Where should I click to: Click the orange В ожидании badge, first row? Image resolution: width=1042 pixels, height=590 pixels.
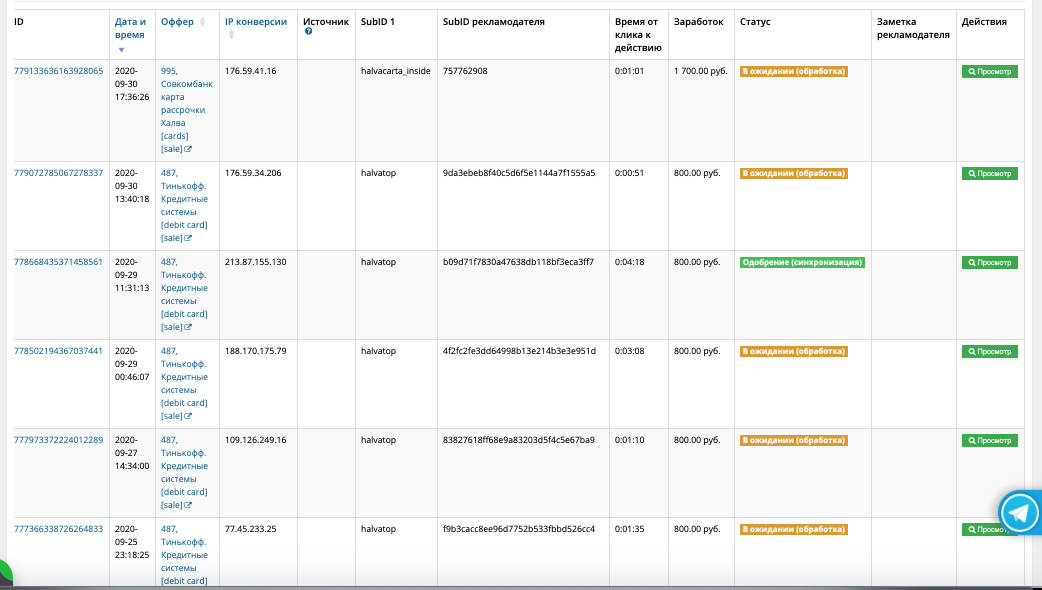[x=793, y=72]
